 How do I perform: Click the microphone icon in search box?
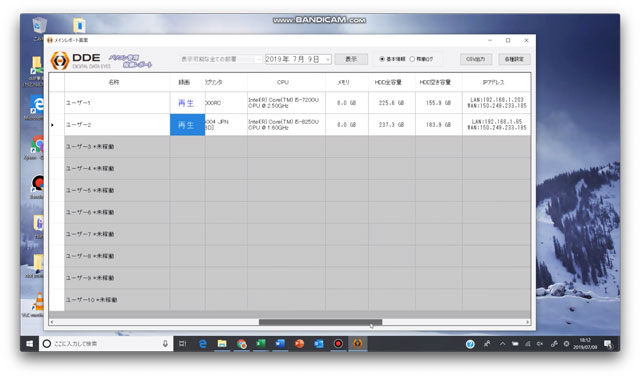pos(165,344)
